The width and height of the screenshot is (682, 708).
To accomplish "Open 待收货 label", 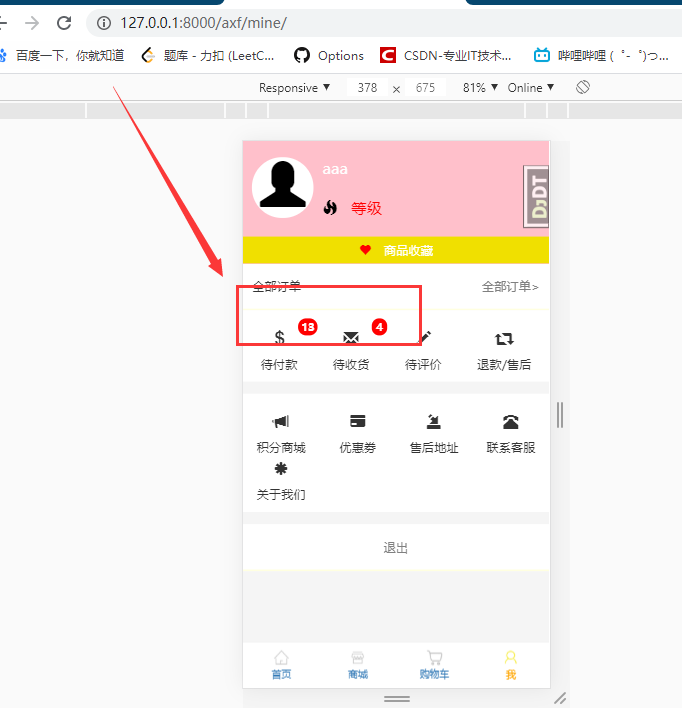I will tap(351, 364).
